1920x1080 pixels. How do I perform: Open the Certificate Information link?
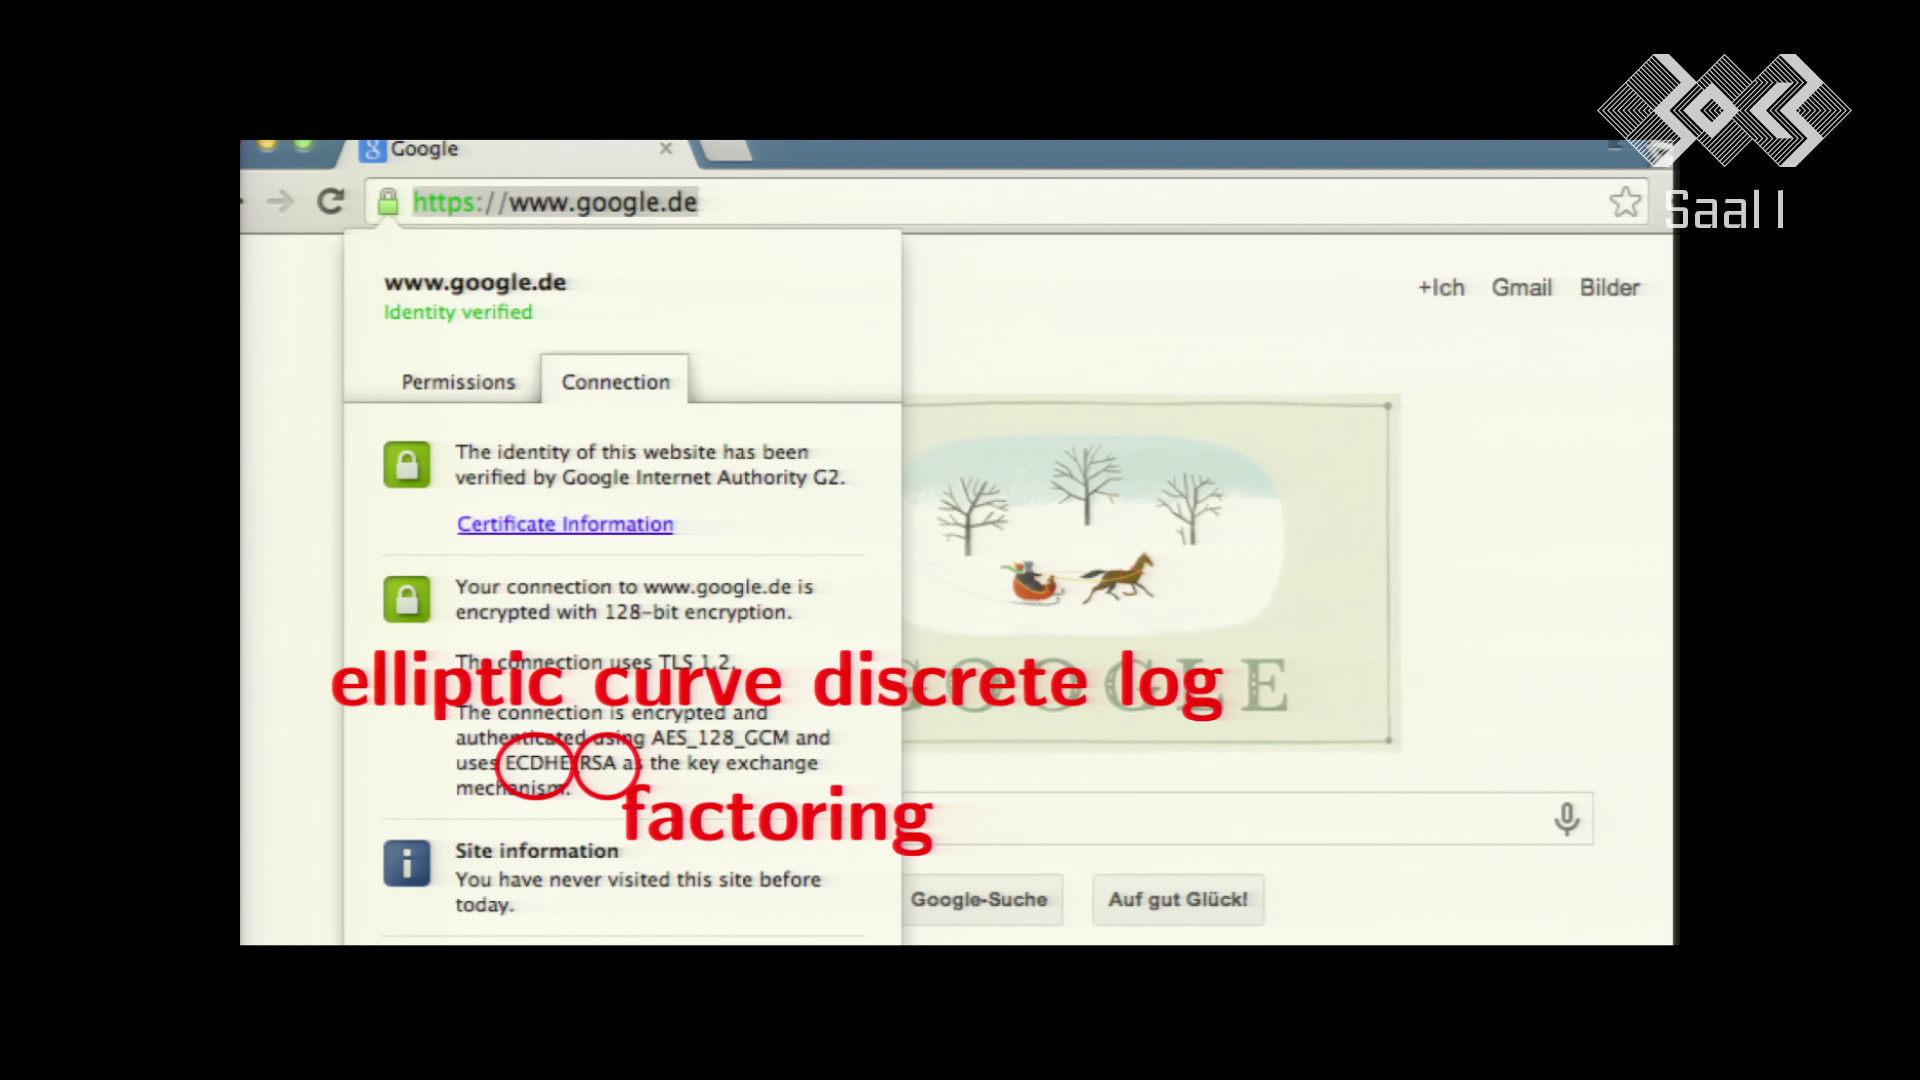pyautogui.click(x=565, y=524)
